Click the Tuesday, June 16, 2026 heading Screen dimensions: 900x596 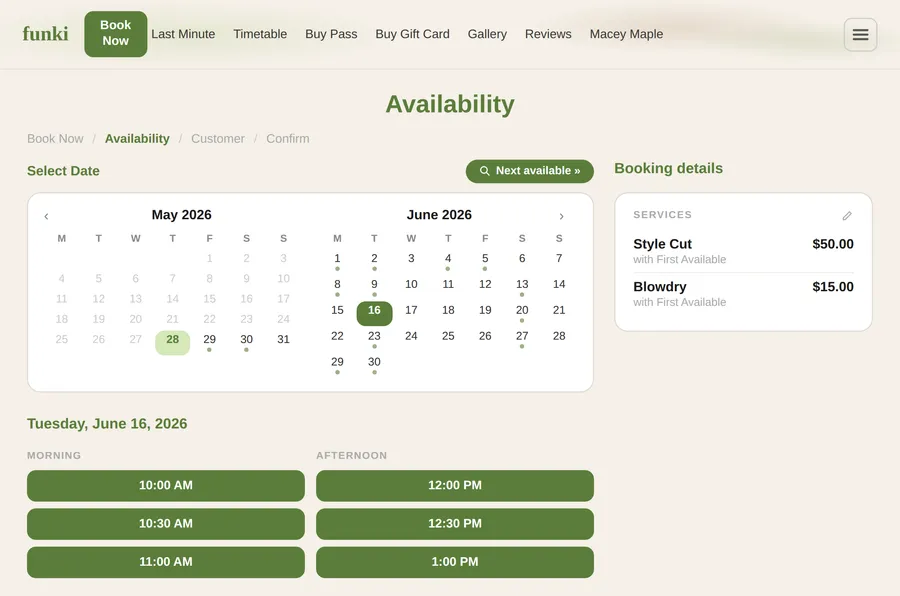pyautogui.click(x=107, y=424)
